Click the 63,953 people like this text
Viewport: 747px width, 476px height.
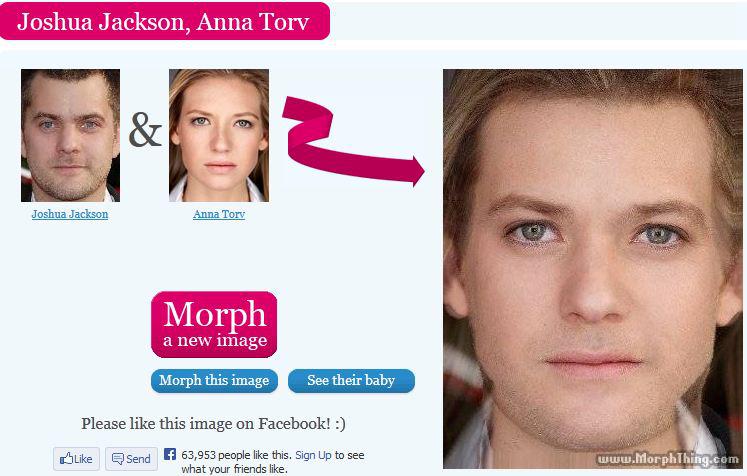[236, 455]
